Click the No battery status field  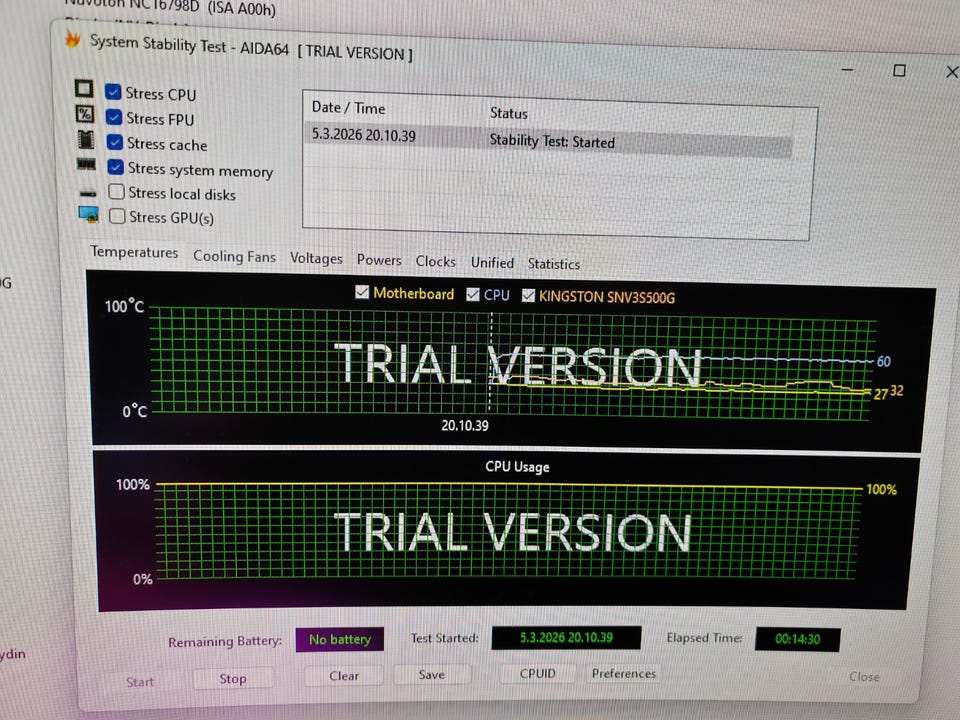pyautogui.click(x=340, y=639)
